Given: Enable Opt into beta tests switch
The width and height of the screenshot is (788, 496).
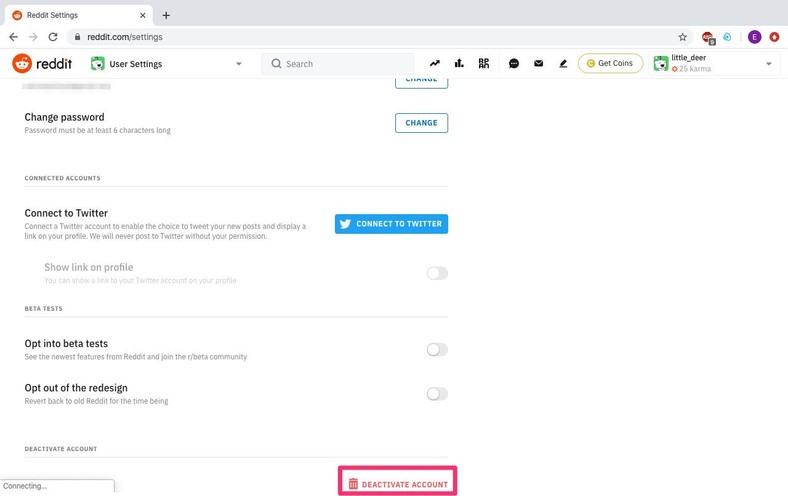Looking at the screenshot, I should tap(437, 349).
